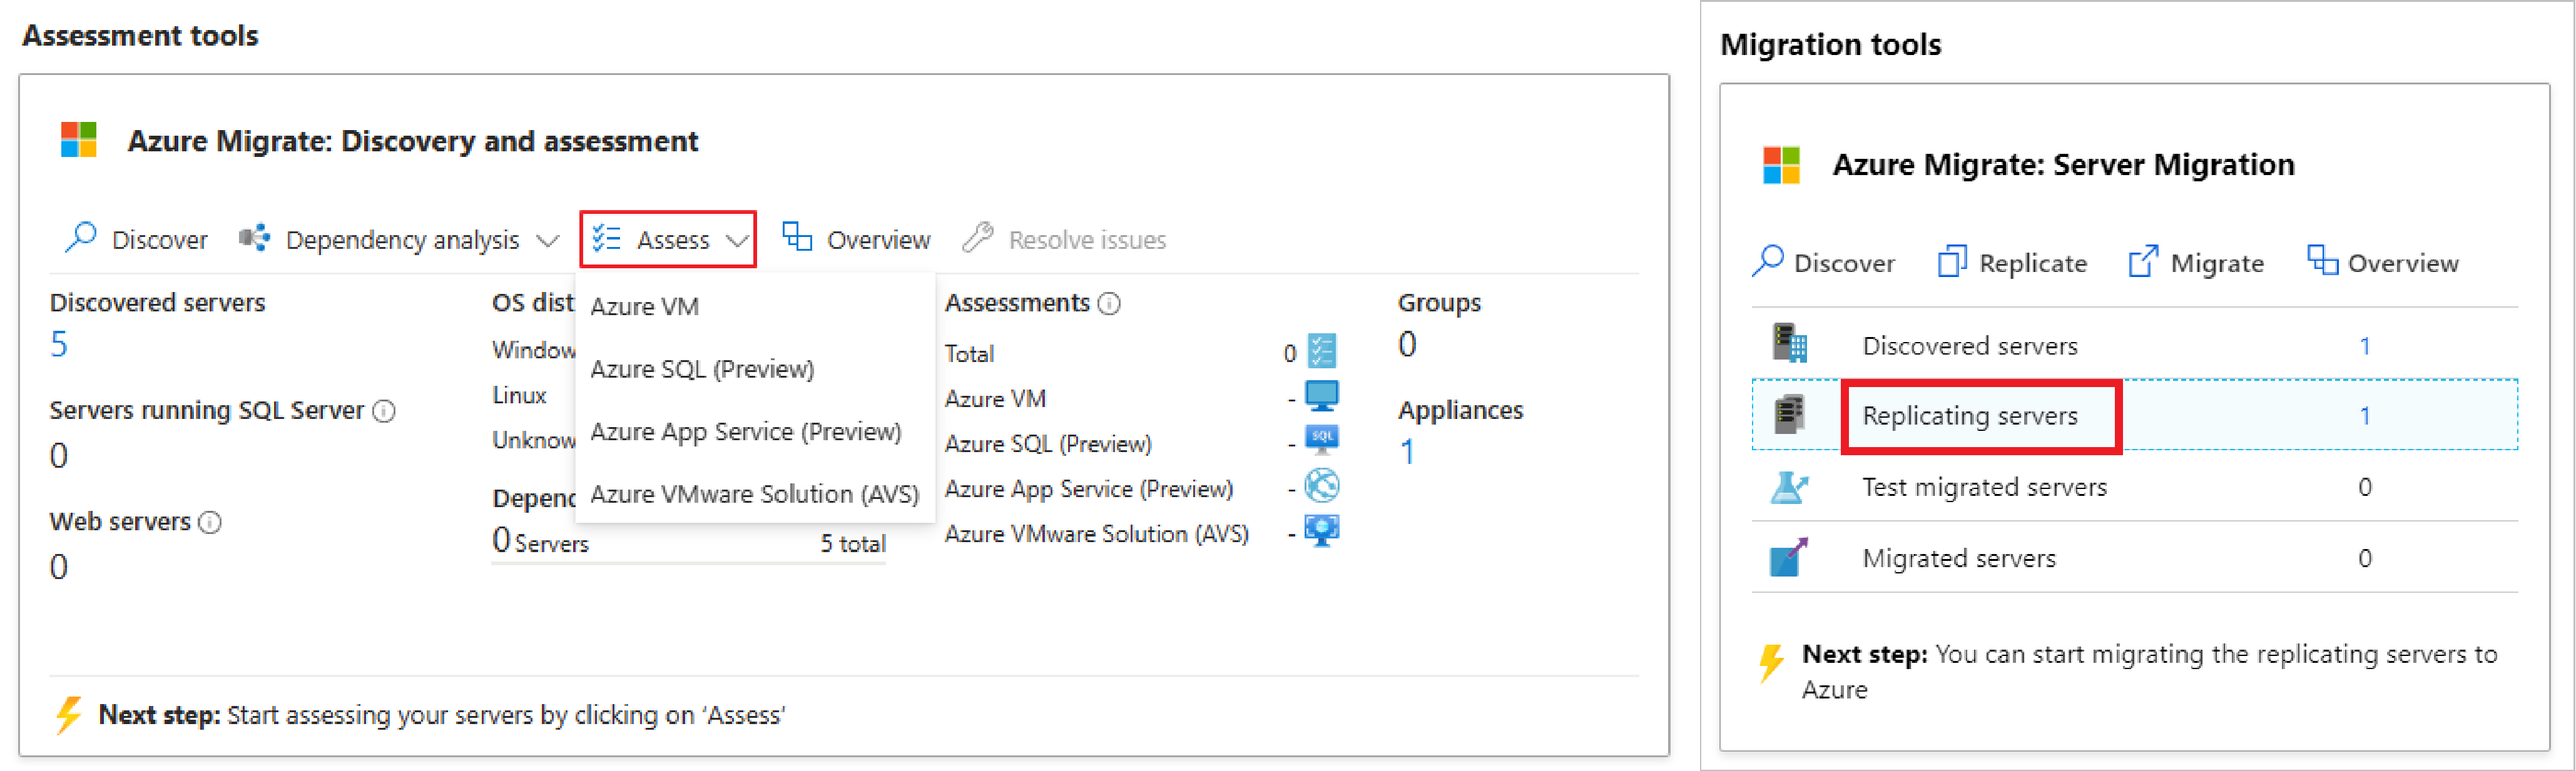Click the Servers running SQL Server count 0
2576x771 pixels.
tap(59, 456)
